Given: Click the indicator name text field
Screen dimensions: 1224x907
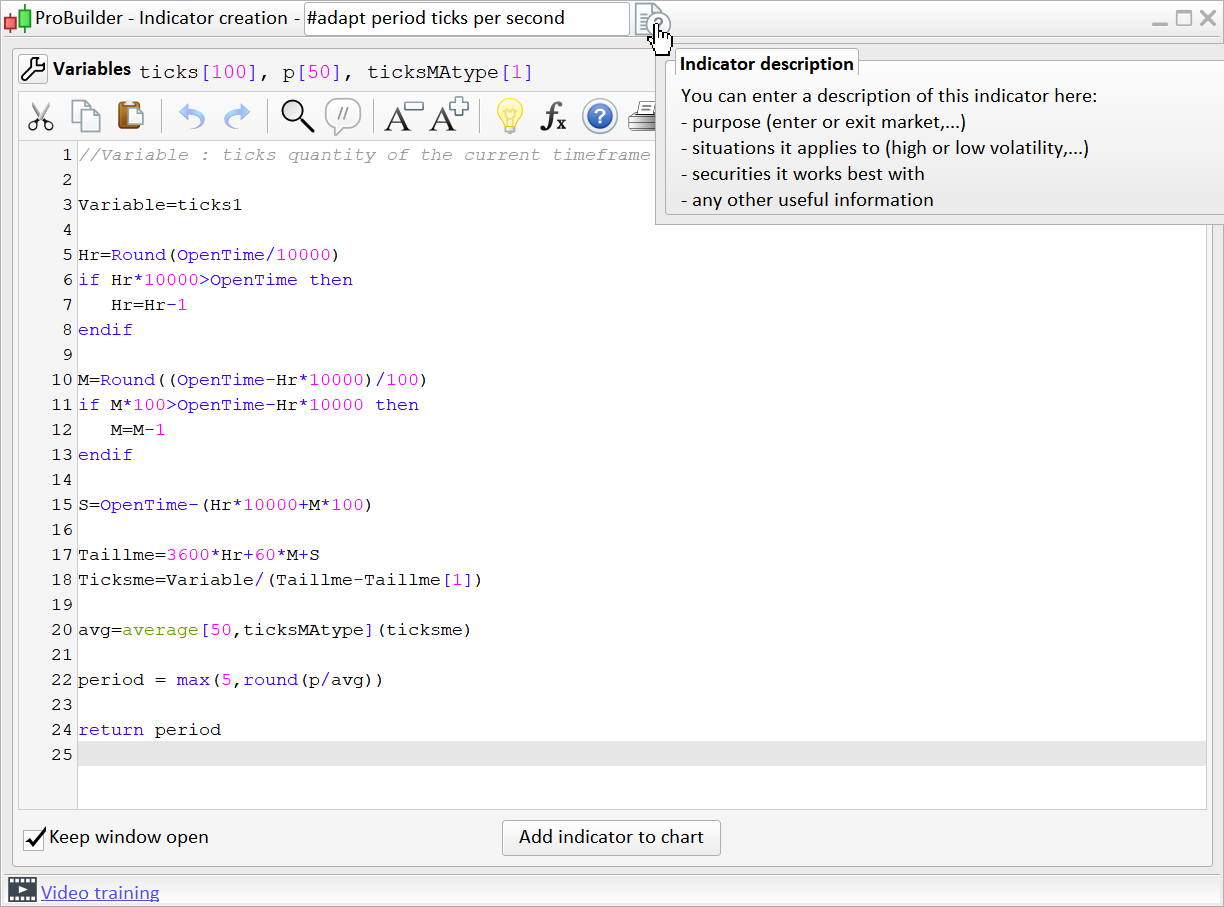Looking at the screenshot, I should pos(466,19).
